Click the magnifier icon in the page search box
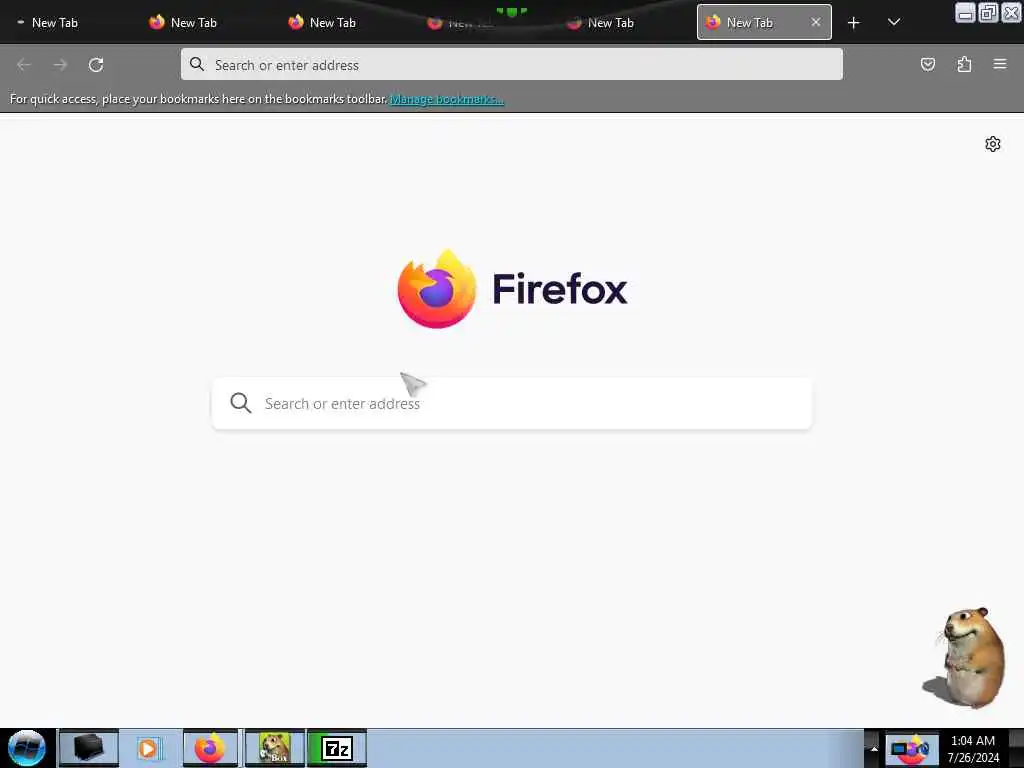This screenshot has height=768, width=1024. pos(241,403)
